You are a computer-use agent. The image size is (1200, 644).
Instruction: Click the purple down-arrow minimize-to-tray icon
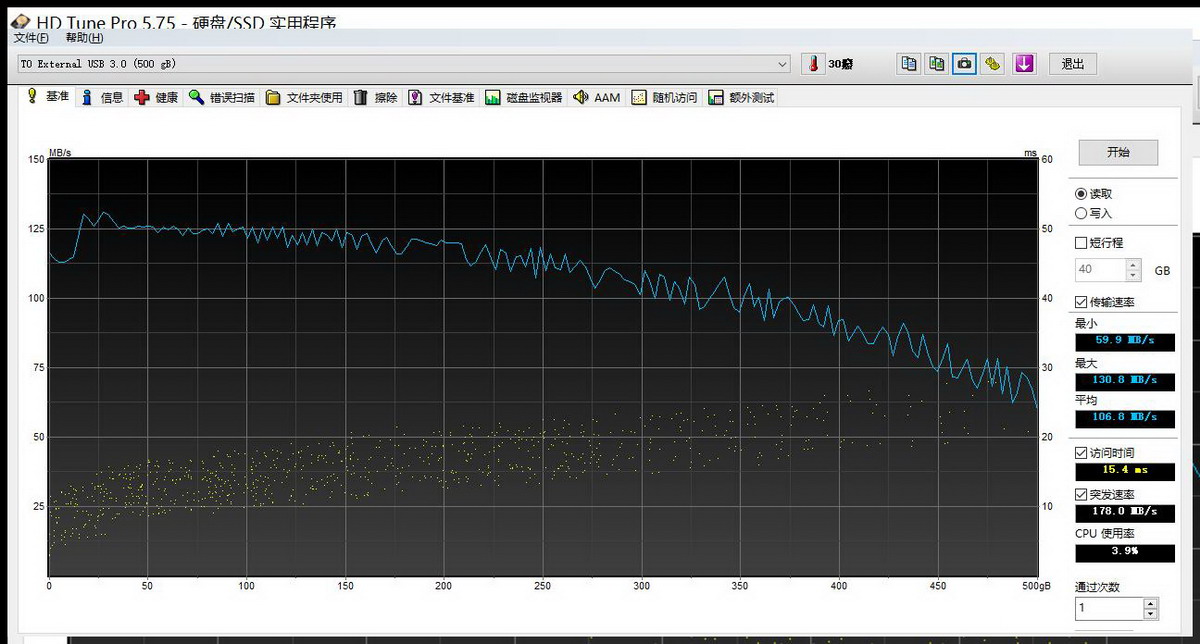point(1023,64)
